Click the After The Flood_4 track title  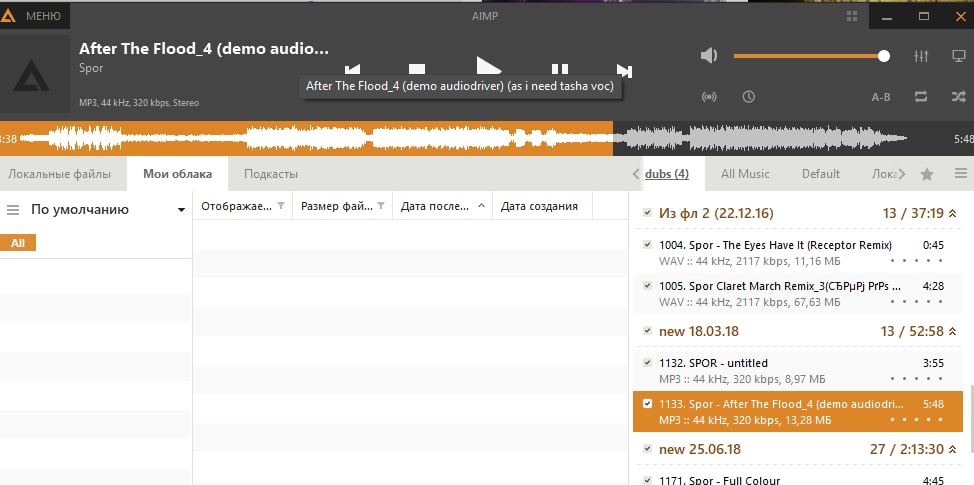(204, 48)
